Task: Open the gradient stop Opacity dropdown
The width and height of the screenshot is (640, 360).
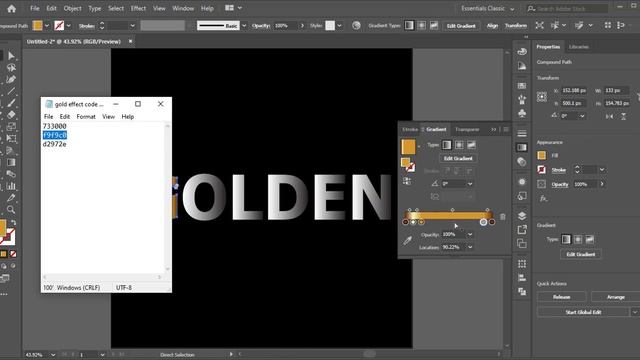Action: point(470,234)
